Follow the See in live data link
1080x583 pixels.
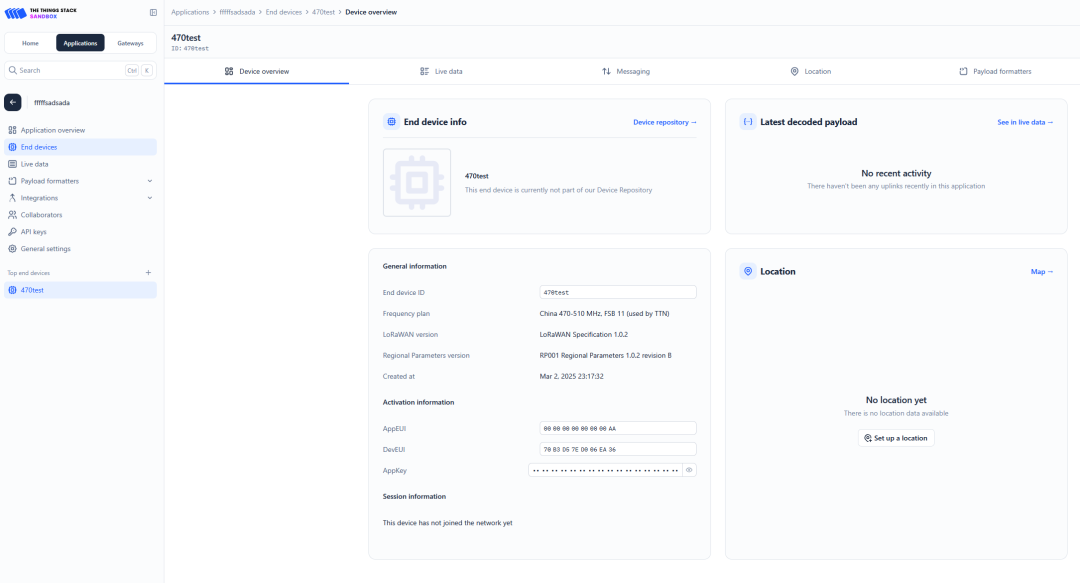click(x=1025, y=122)
